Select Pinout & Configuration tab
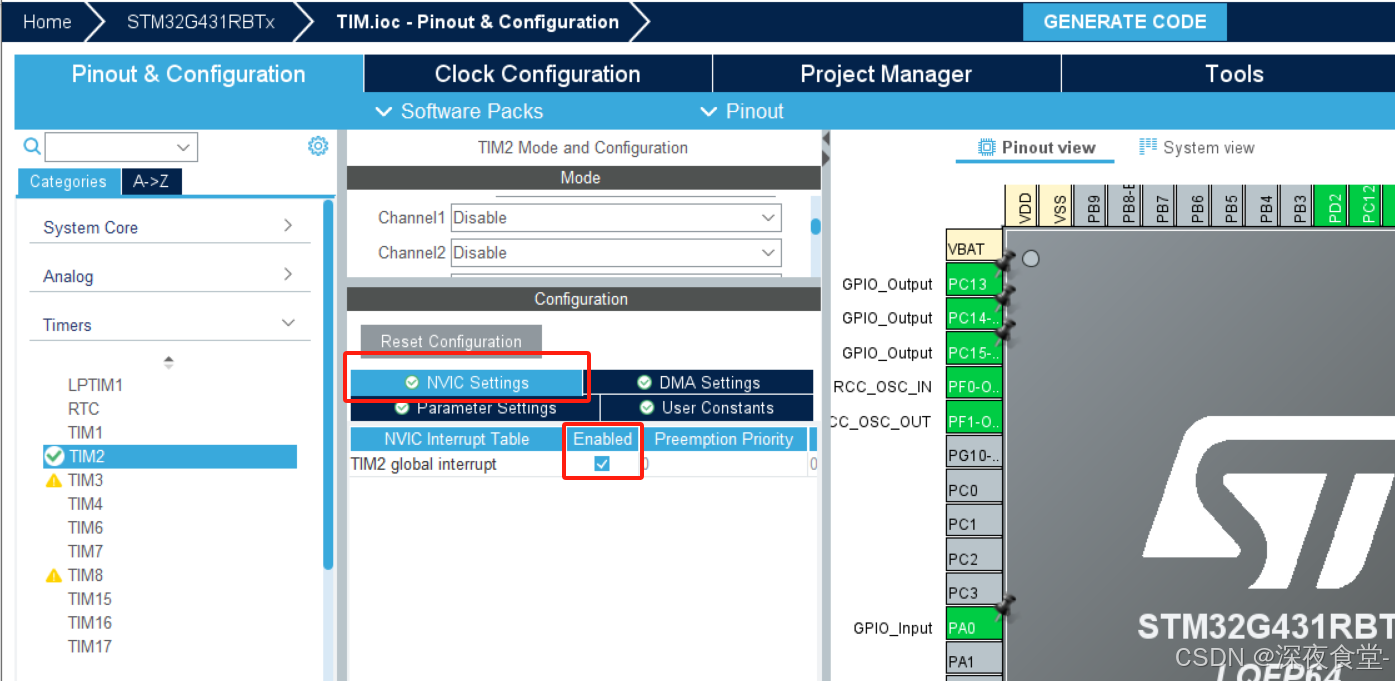 point(188,74)
